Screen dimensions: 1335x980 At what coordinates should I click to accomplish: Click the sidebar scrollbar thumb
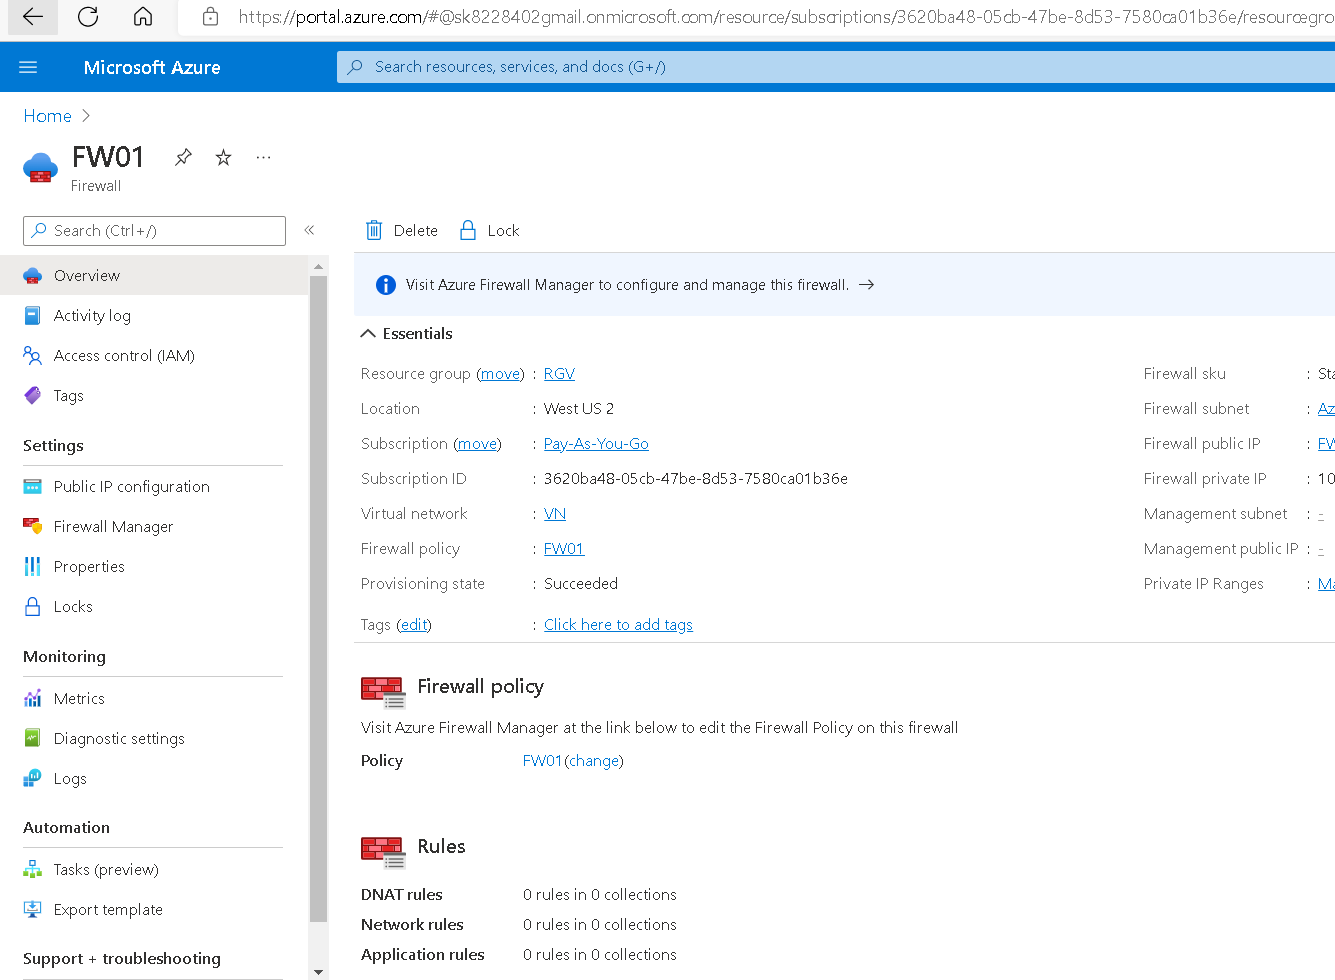point(318,598)
